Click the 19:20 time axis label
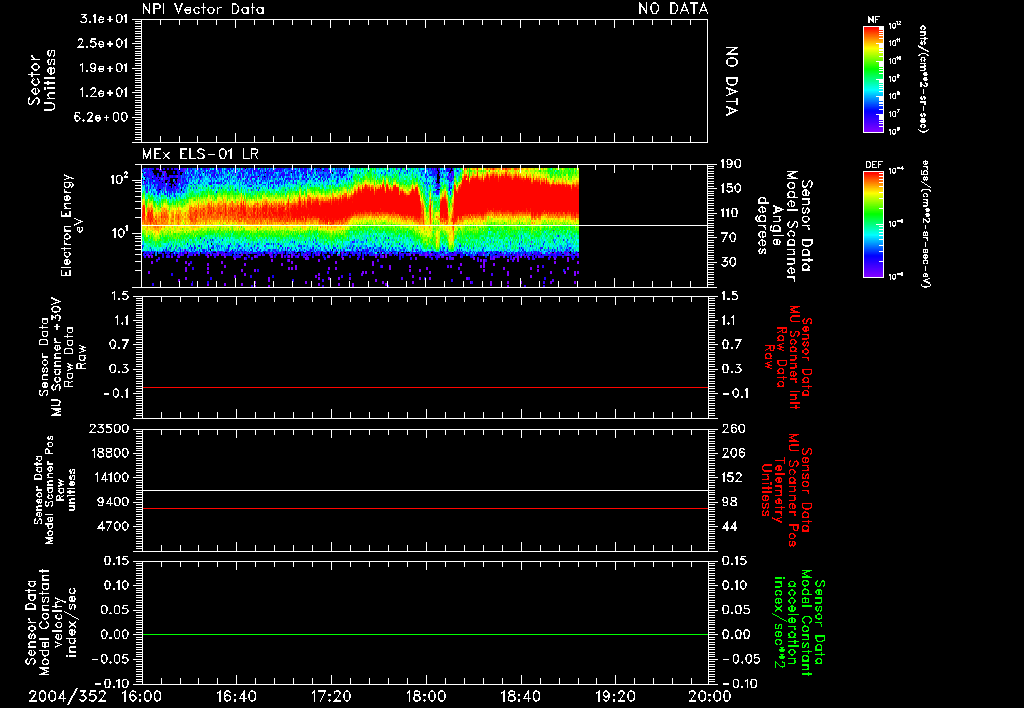1024x708 pixels. pos(615,696)
